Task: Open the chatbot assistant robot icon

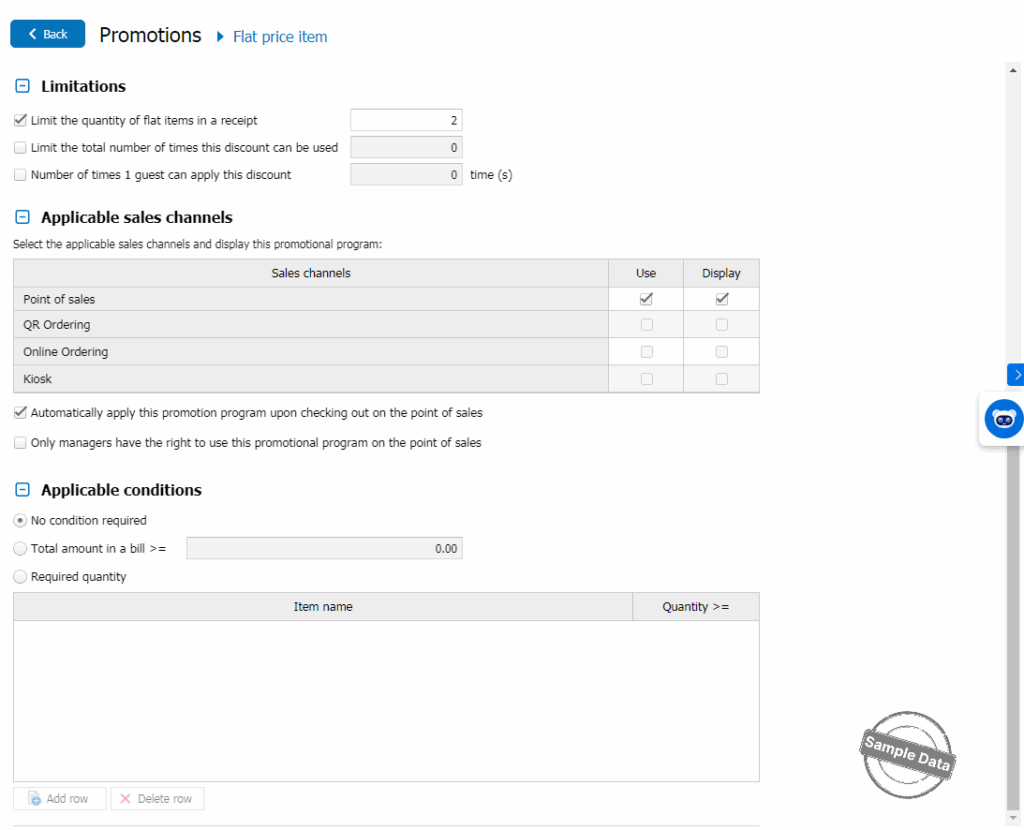Action: 1003,419
